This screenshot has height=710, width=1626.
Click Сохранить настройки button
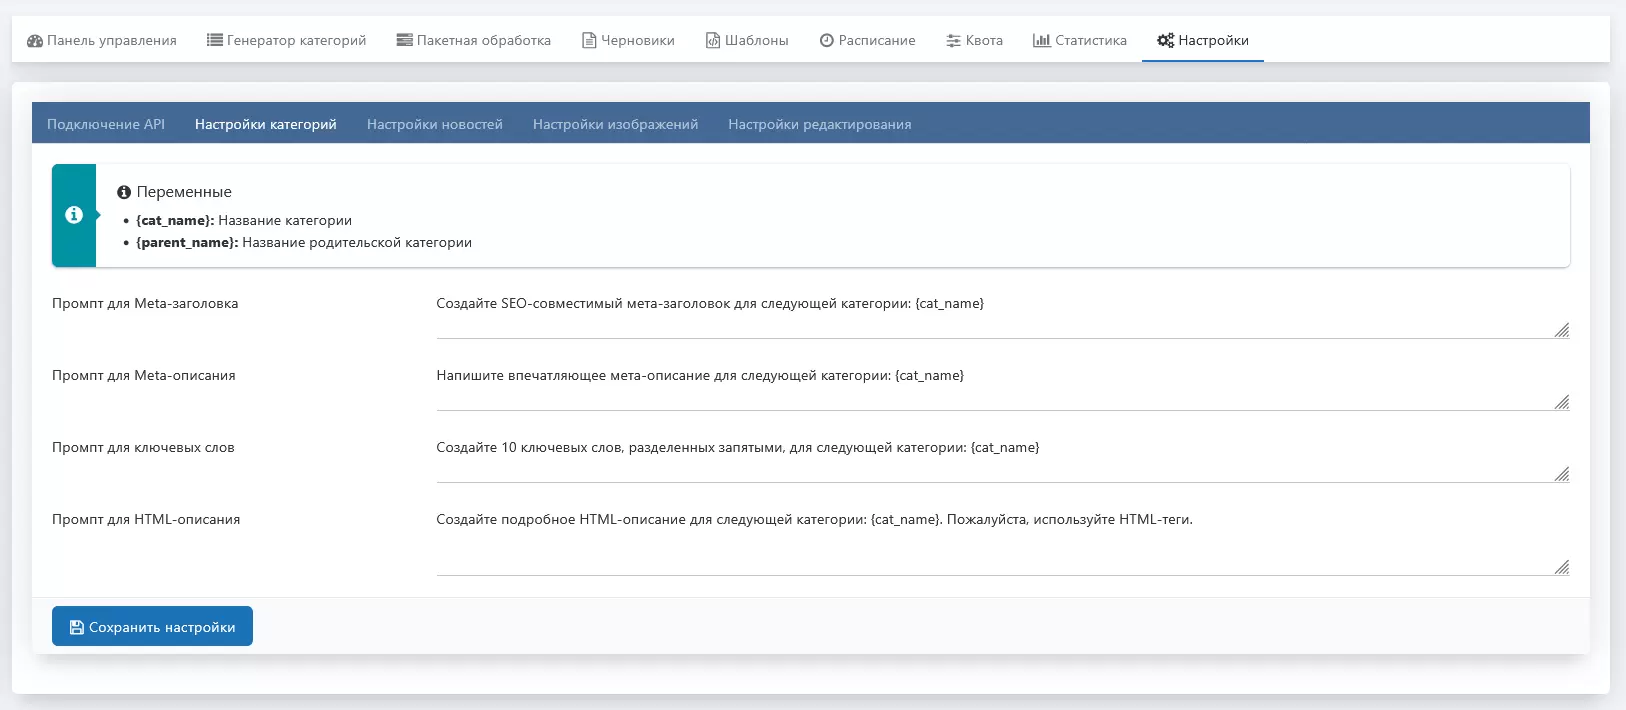pos(152,627)
